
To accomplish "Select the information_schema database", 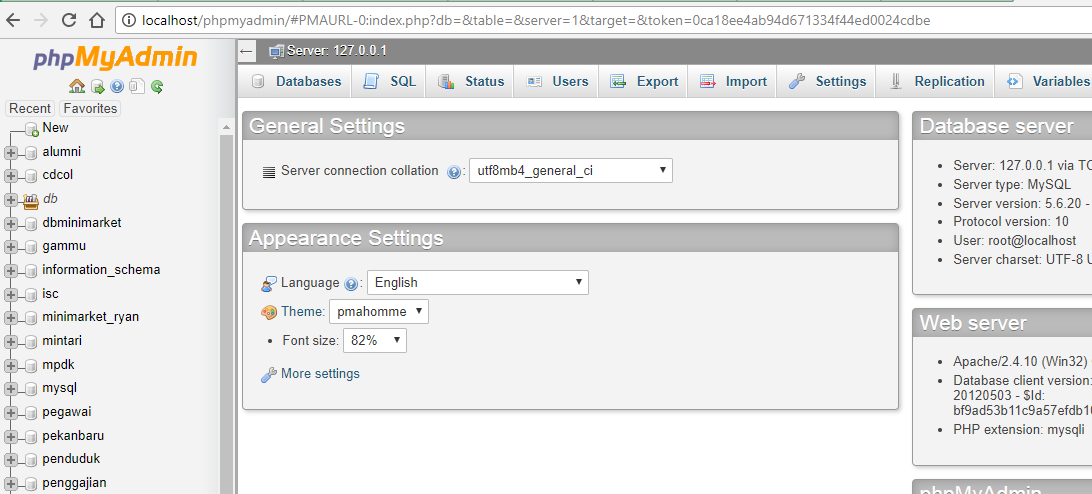I will tap(101, 270).
